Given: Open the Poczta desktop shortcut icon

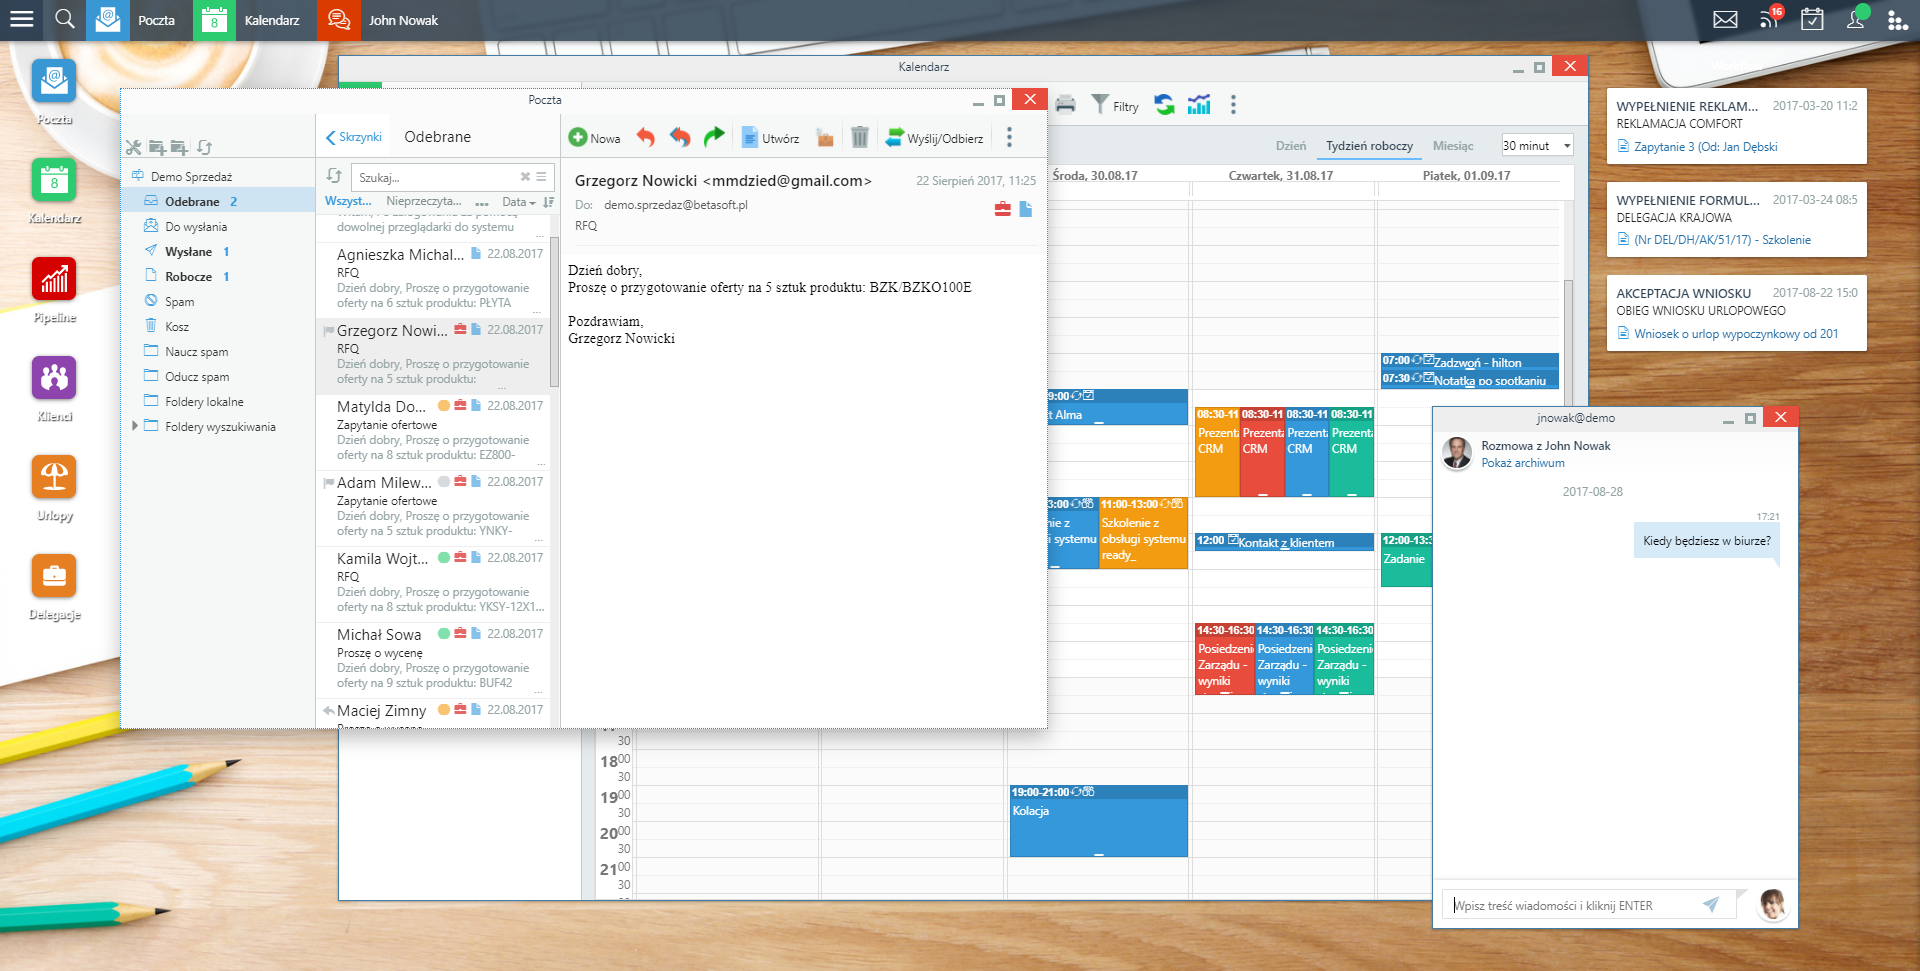Looking at the screenshot, I should pos(54,81).
